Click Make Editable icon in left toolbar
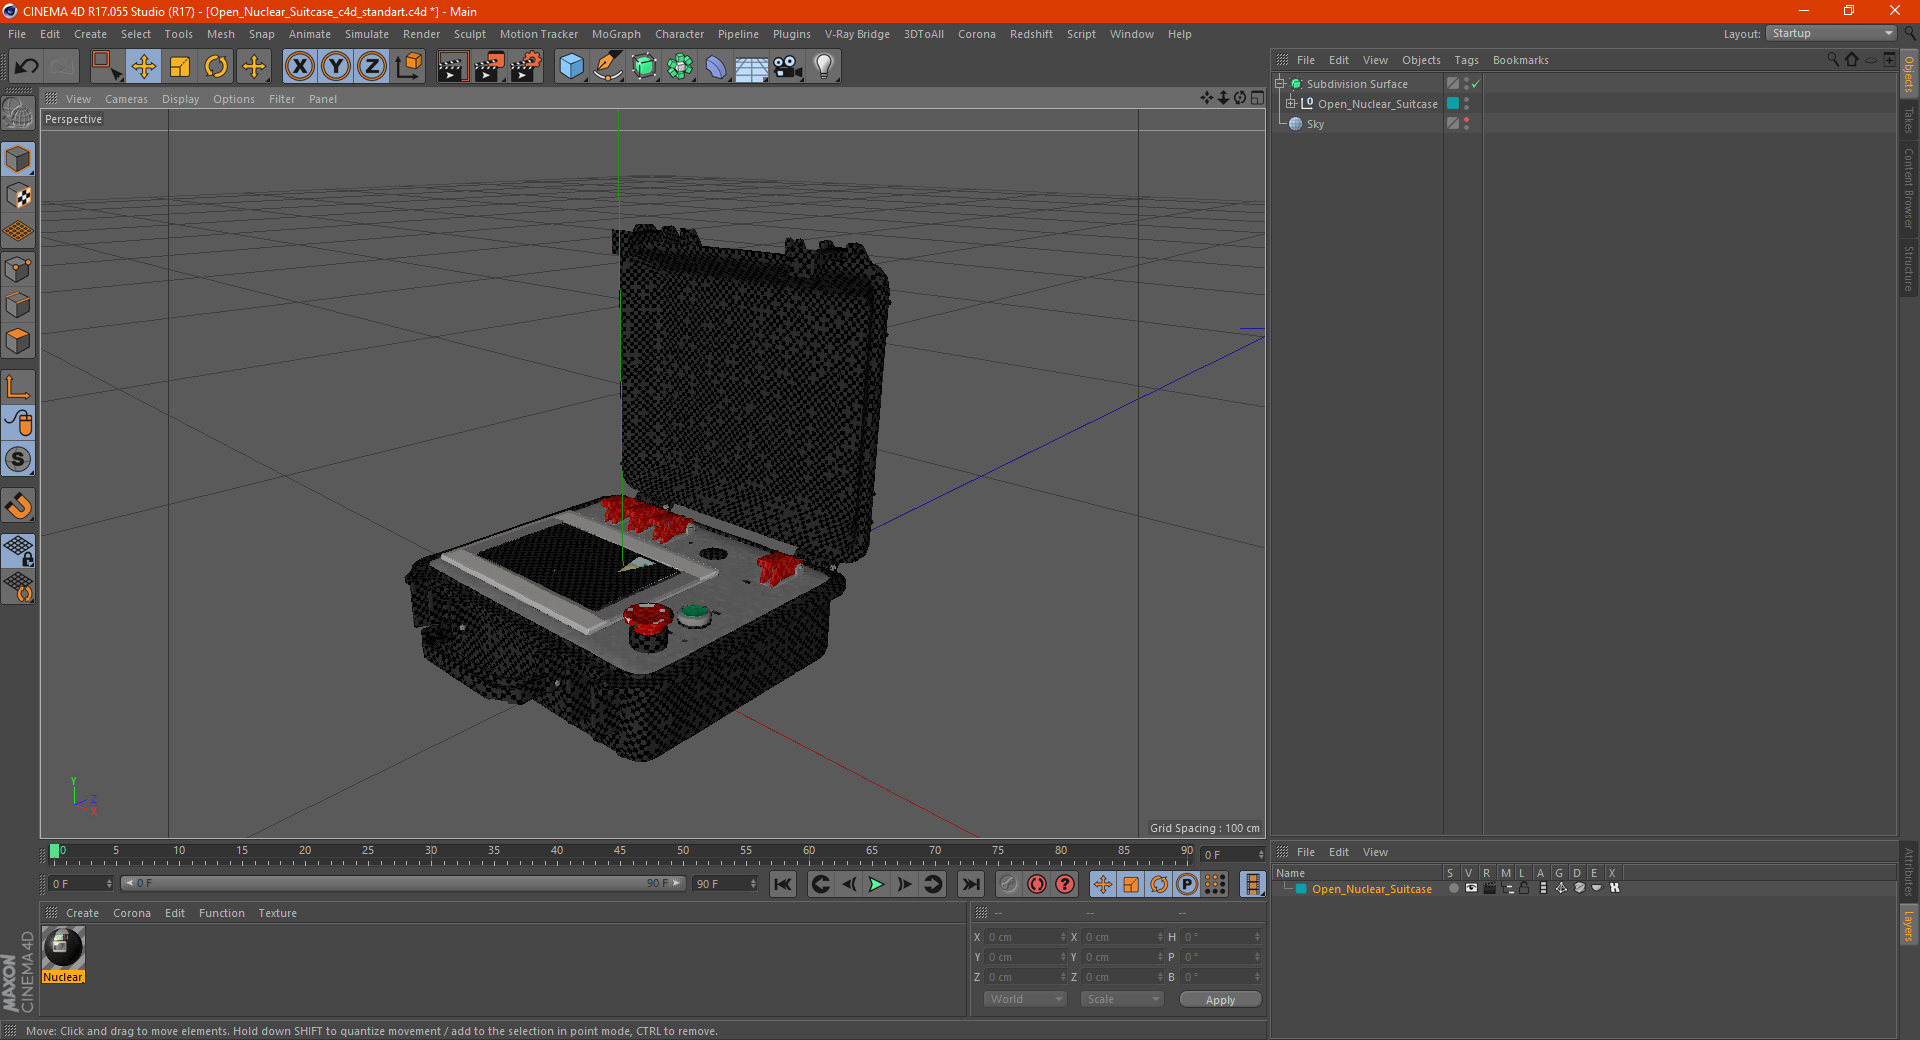Image resolution: width=1920 pixels, height=1040 pixels. [18, 114]
